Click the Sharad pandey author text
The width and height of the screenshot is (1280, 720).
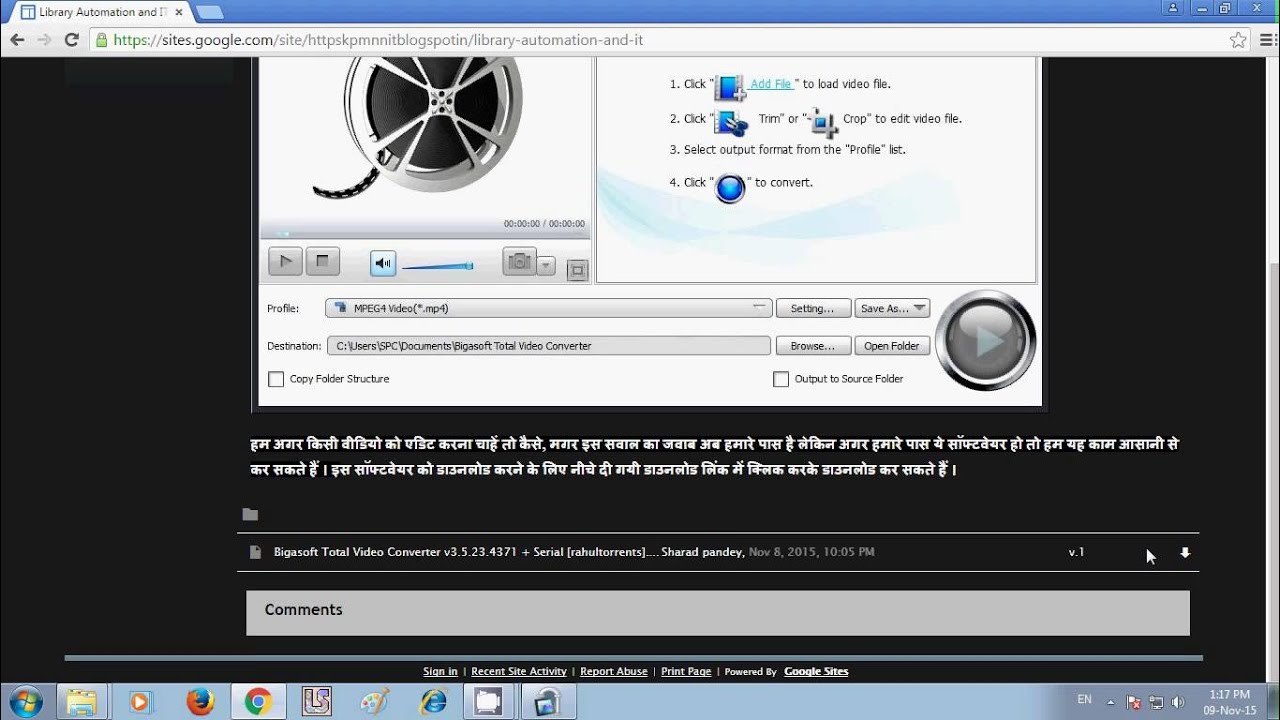coord(702,552)
